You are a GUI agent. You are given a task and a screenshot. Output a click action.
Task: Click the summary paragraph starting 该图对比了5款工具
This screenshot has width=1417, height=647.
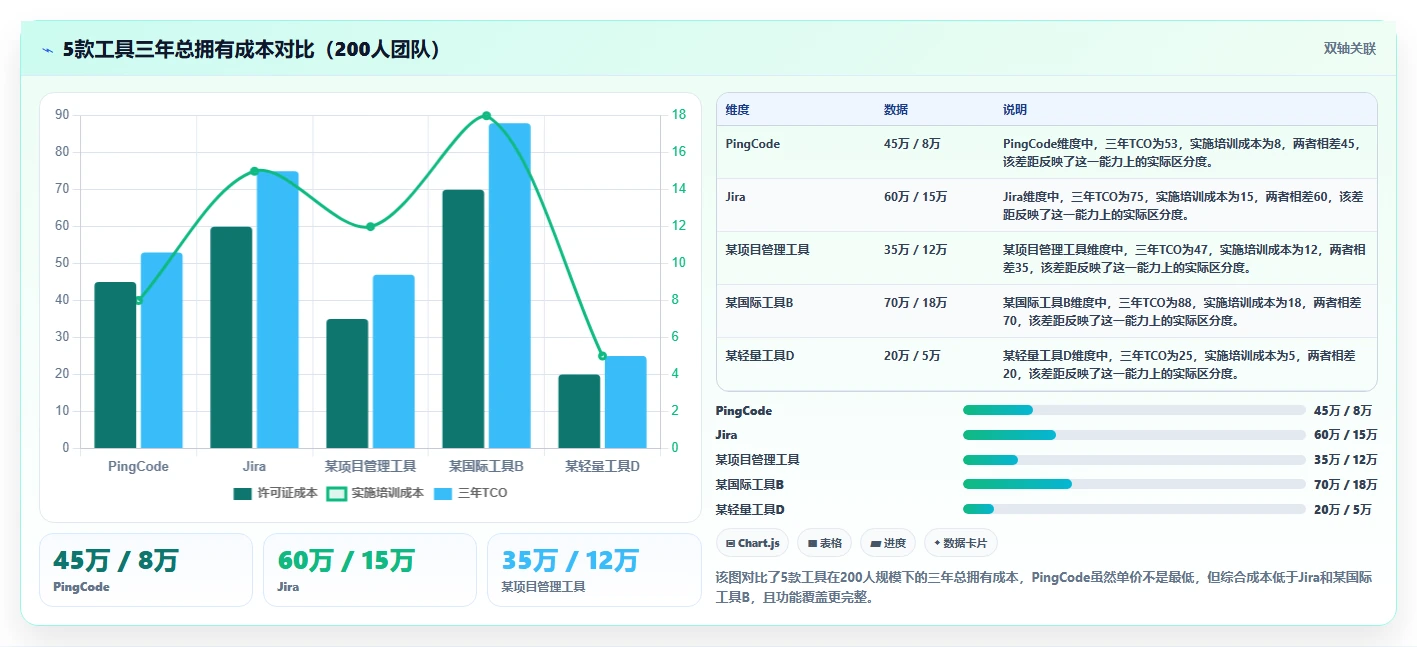point(1043,587)
